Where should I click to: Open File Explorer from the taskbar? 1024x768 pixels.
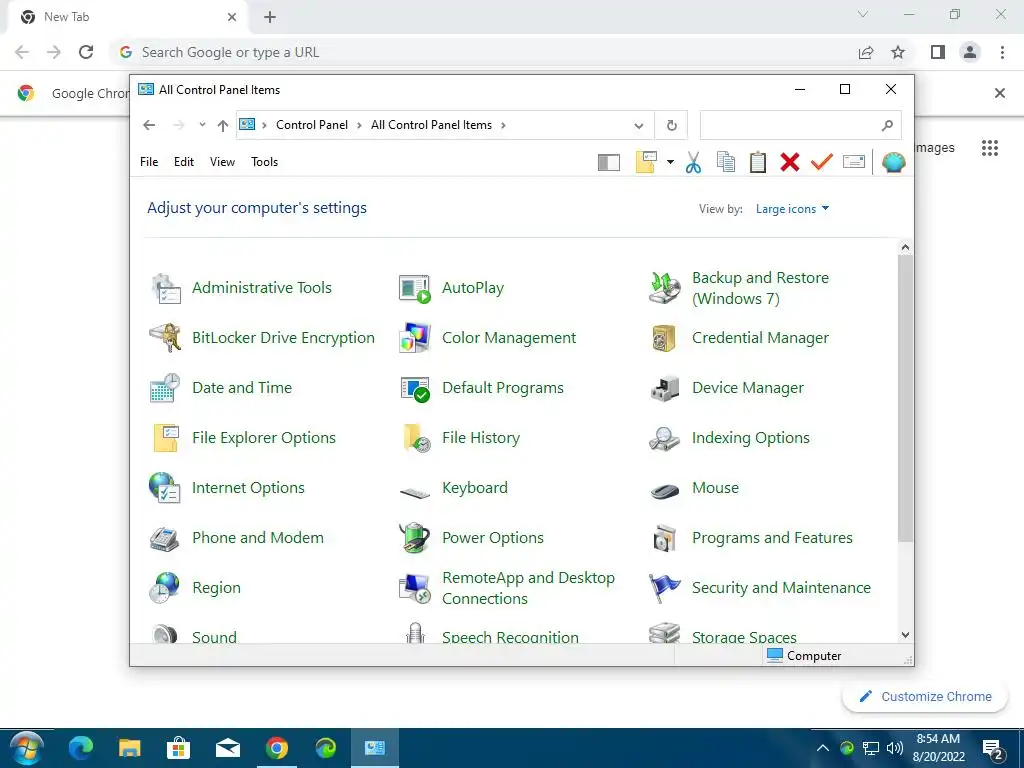pyautogui.click(x=129, y=748)
